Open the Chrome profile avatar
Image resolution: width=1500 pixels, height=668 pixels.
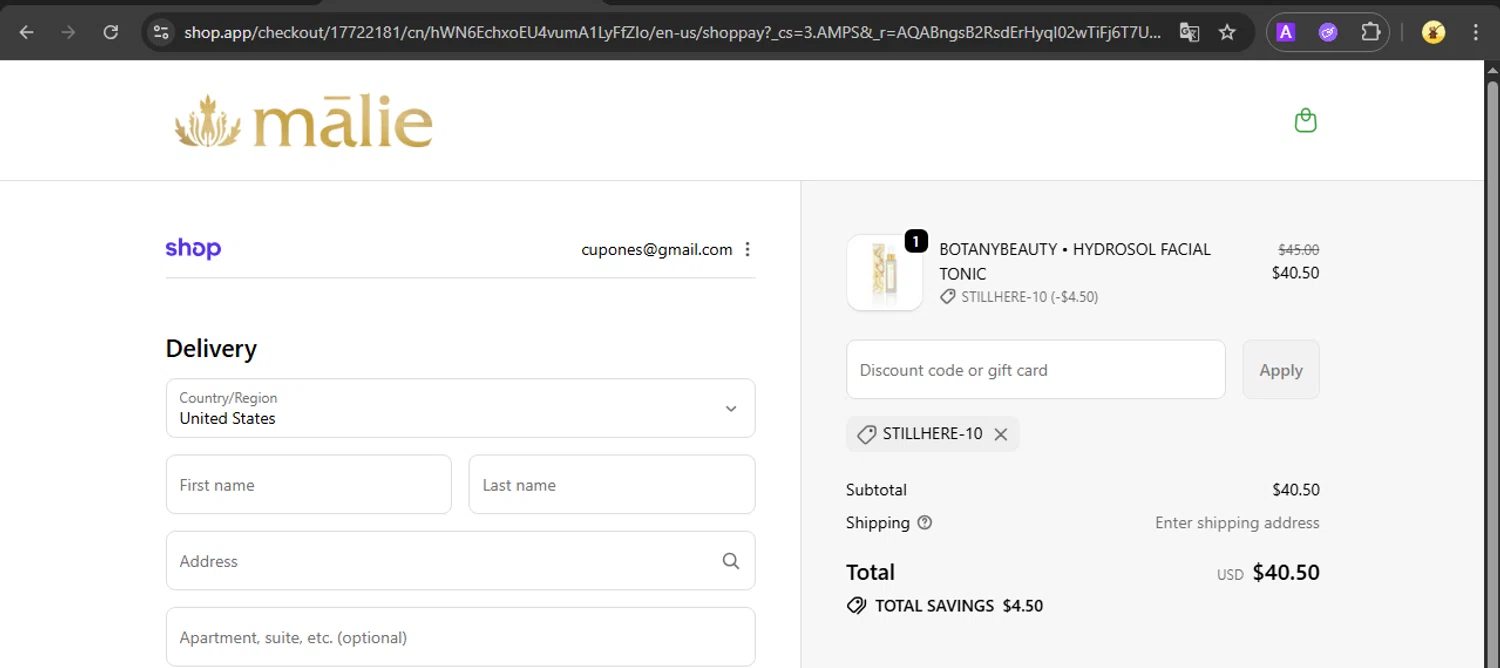[1433, 32]
